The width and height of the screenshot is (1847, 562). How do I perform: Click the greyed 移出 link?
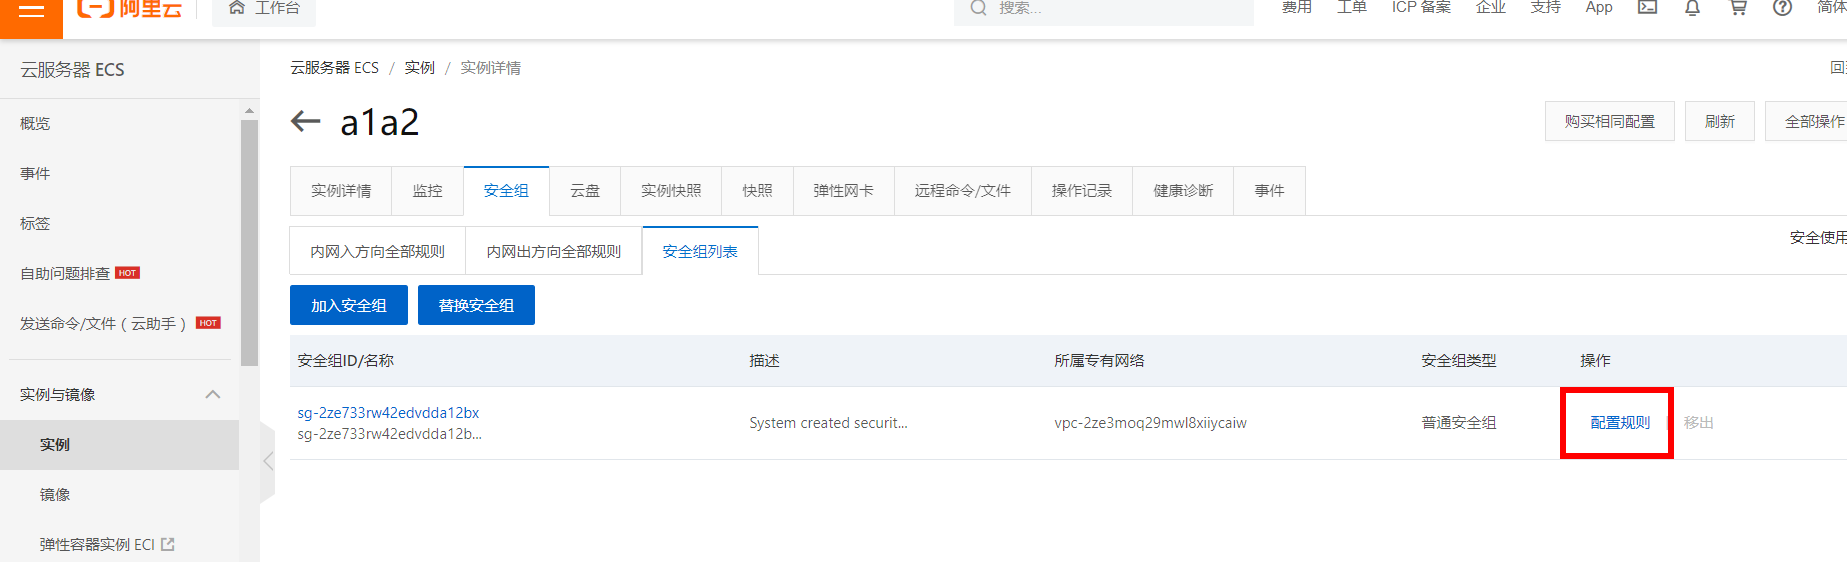click(x=1698, y=423)
